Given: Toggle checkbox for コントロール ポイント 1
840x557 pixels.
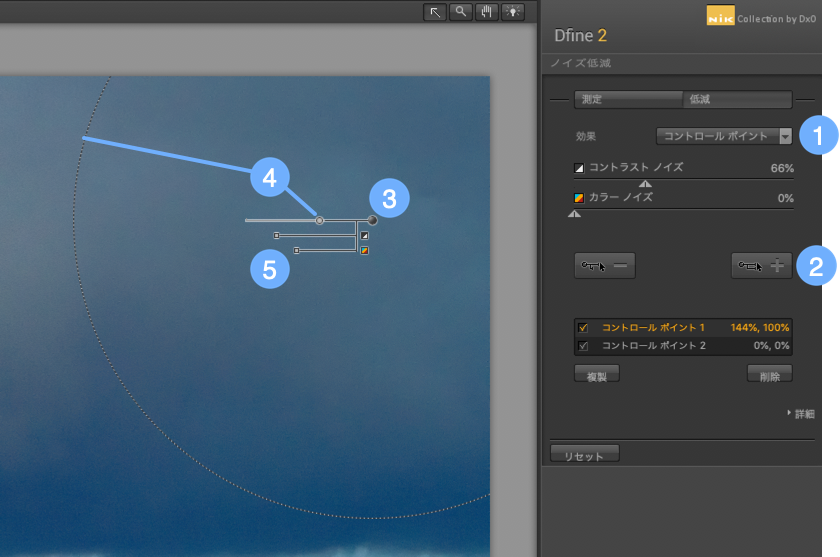Looking at the screenshot, I should (583, 328).
